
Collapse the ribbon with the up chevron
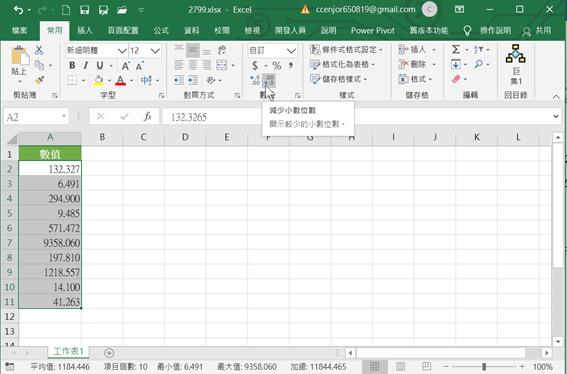pyautogui.click(x=556, y=96)
